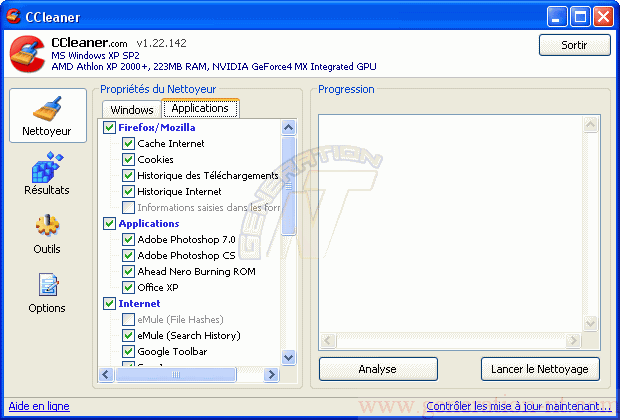Toggle Historique Internet checkbox
This screenshot has width=620, height=420.
pyautogui.click(x=128, y=191)
